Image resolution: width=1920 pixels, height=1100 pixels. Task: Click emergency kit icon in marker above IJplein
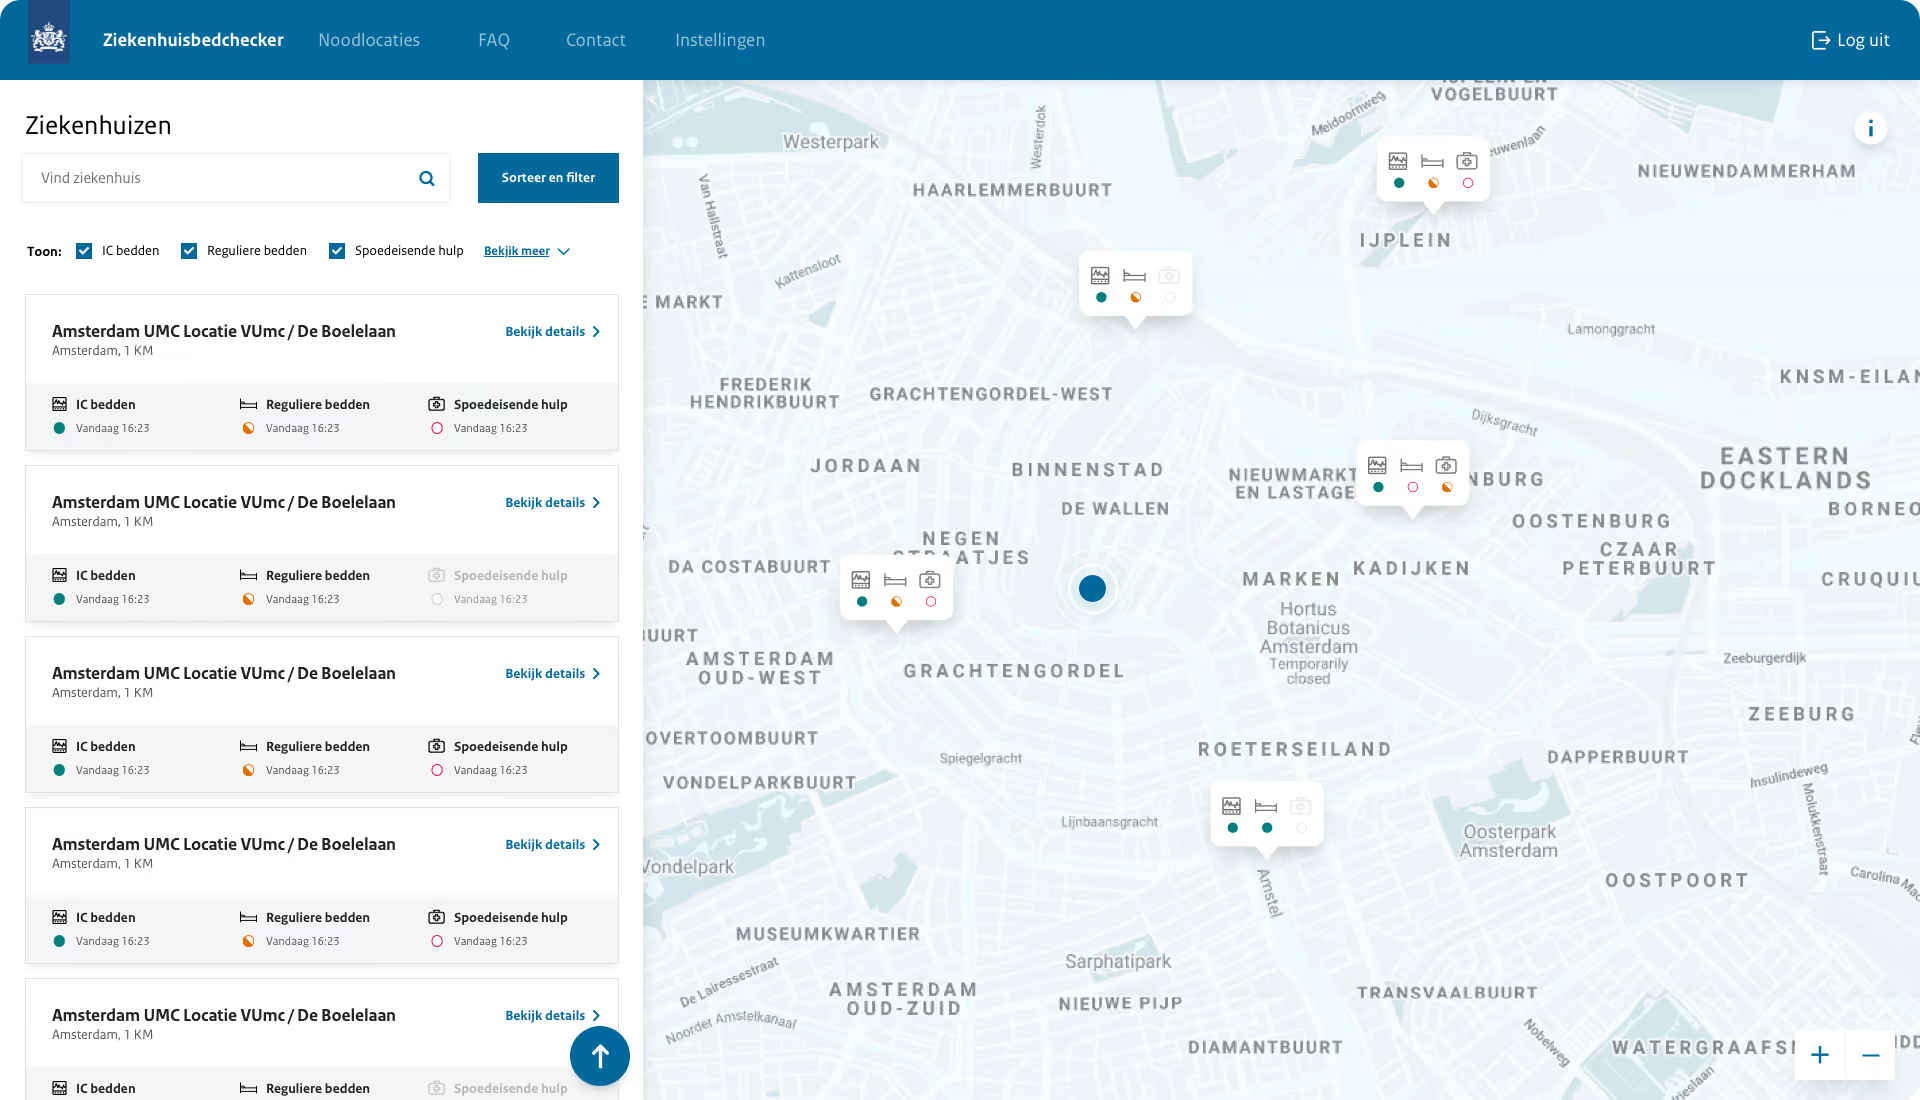(x=1467, y=161)
